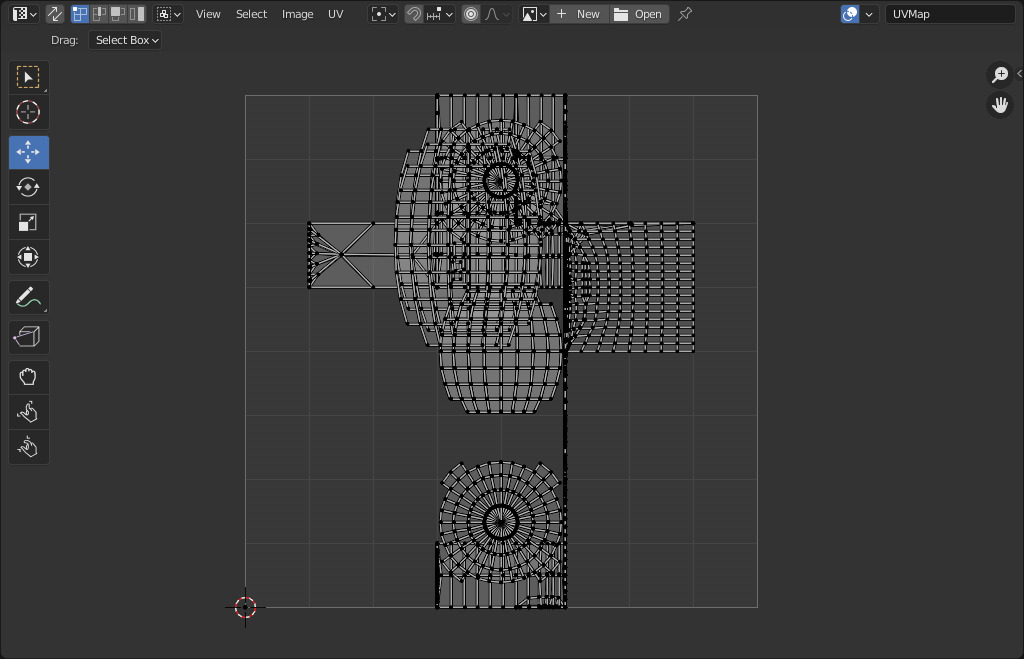
Task: Click Open to load an image
Action: coord(639,14)
